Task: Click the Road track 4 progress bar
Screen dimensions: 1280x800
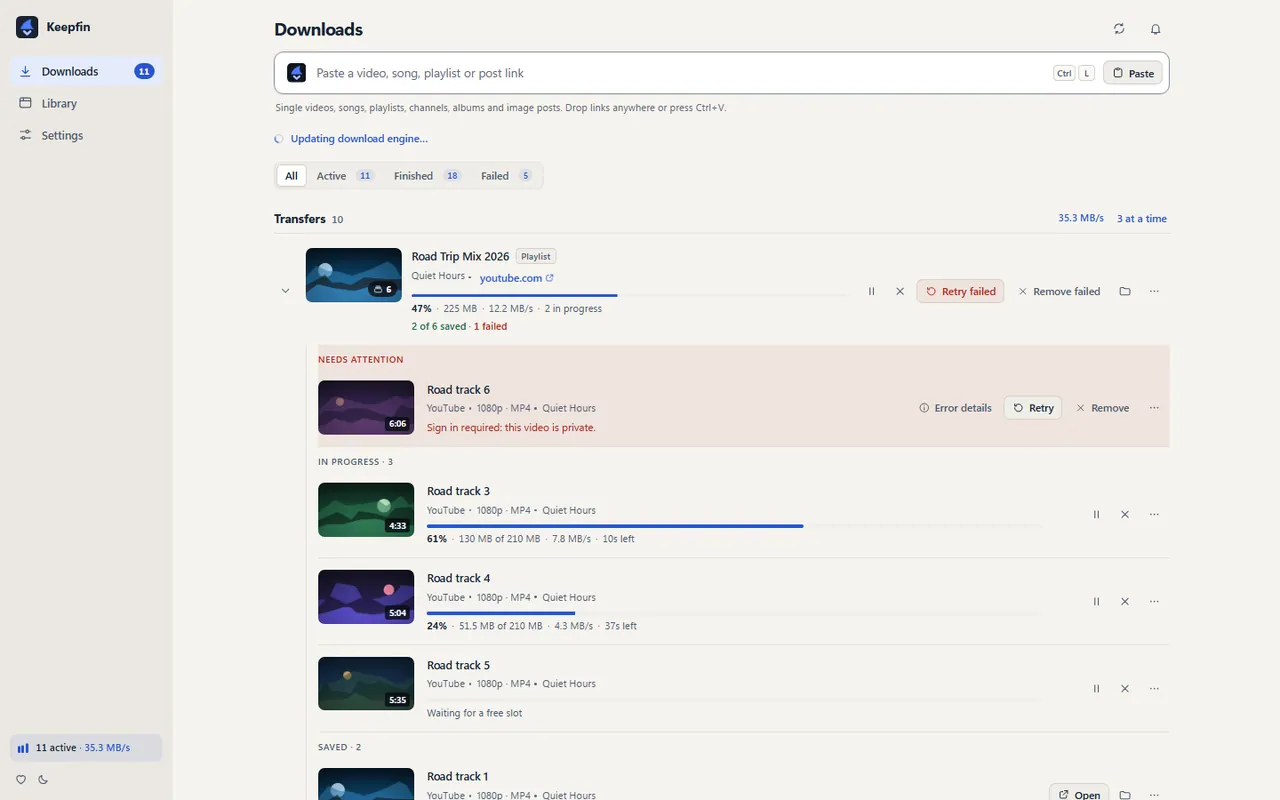Action: pos(734,612)
